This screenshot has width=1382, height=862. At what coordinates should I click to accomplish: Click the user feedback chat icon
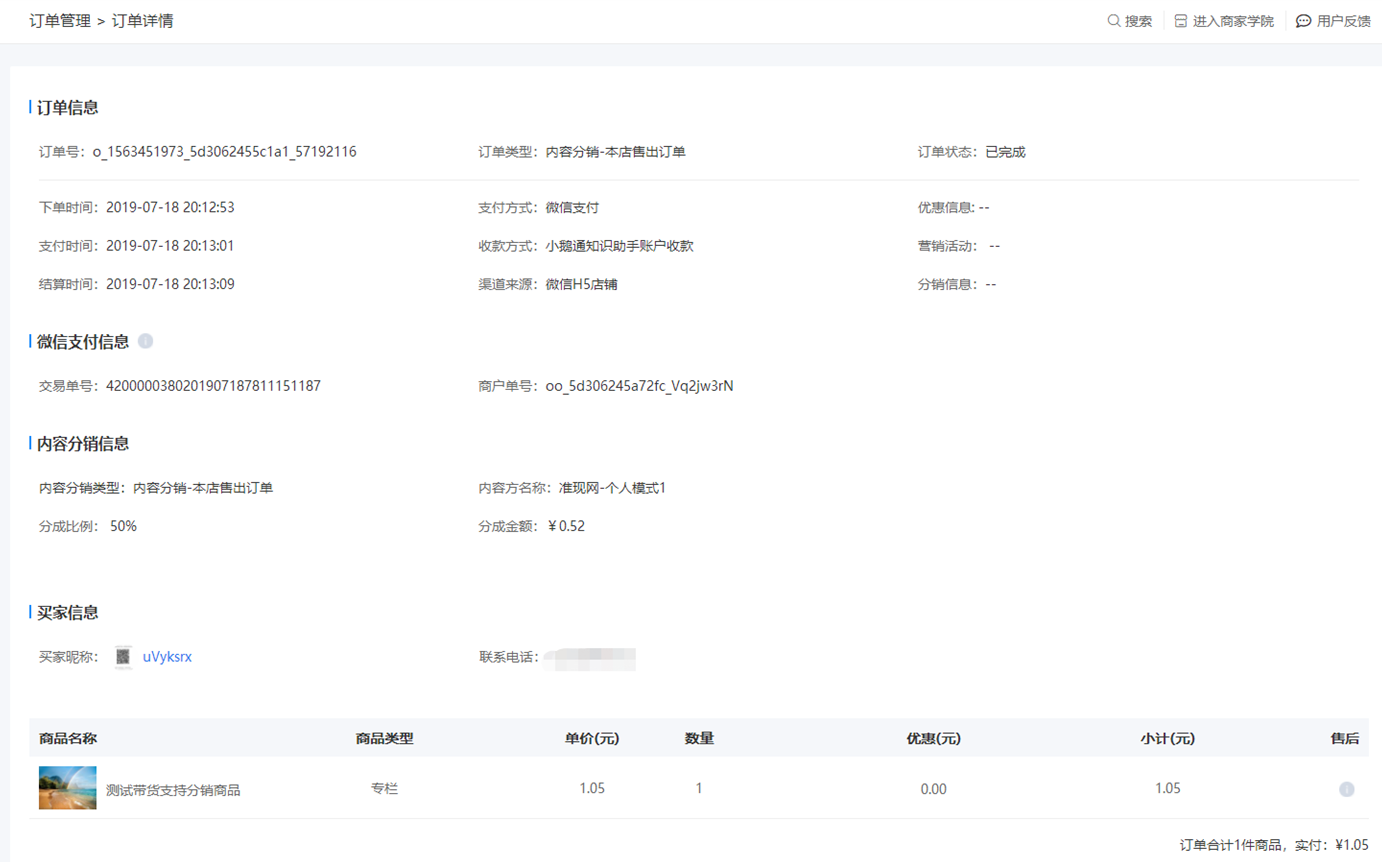1303,21
